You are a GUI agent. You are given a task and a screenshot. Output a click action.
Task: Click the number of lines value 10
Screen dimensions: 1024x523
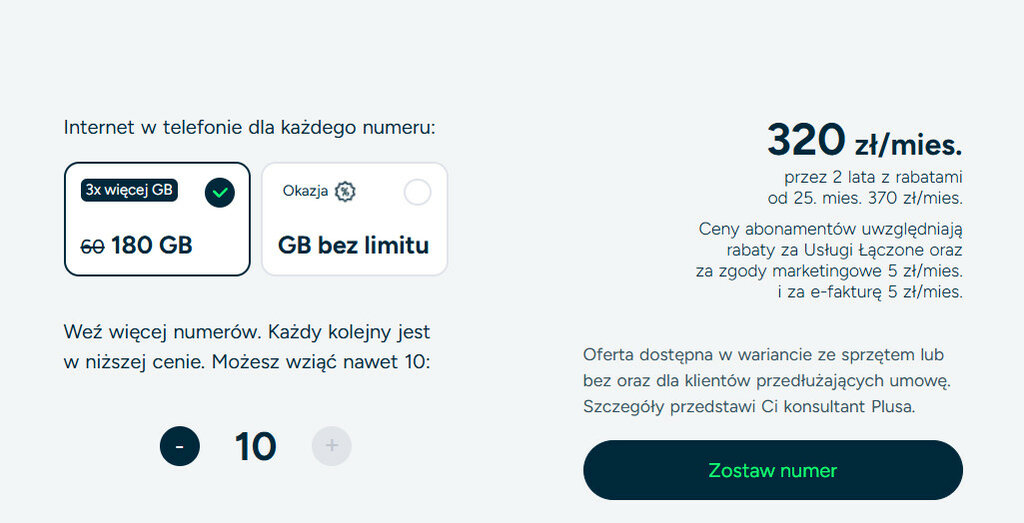(255, 446)
